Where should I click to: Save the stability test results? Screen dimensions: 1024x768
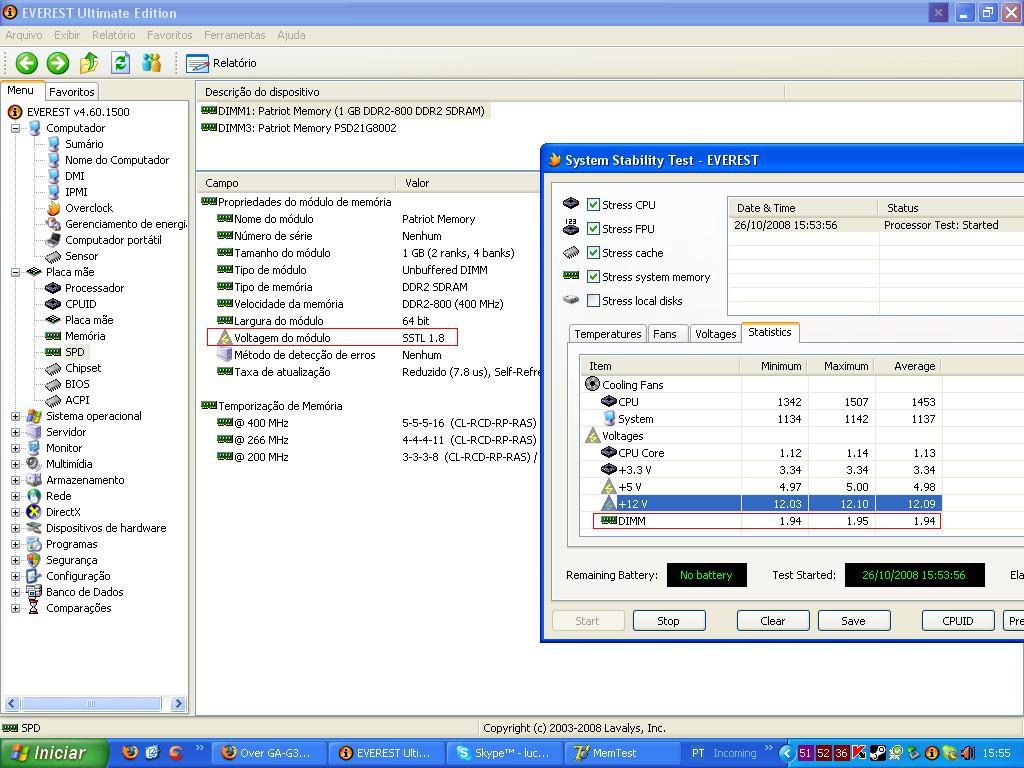[x=854, y=621]
